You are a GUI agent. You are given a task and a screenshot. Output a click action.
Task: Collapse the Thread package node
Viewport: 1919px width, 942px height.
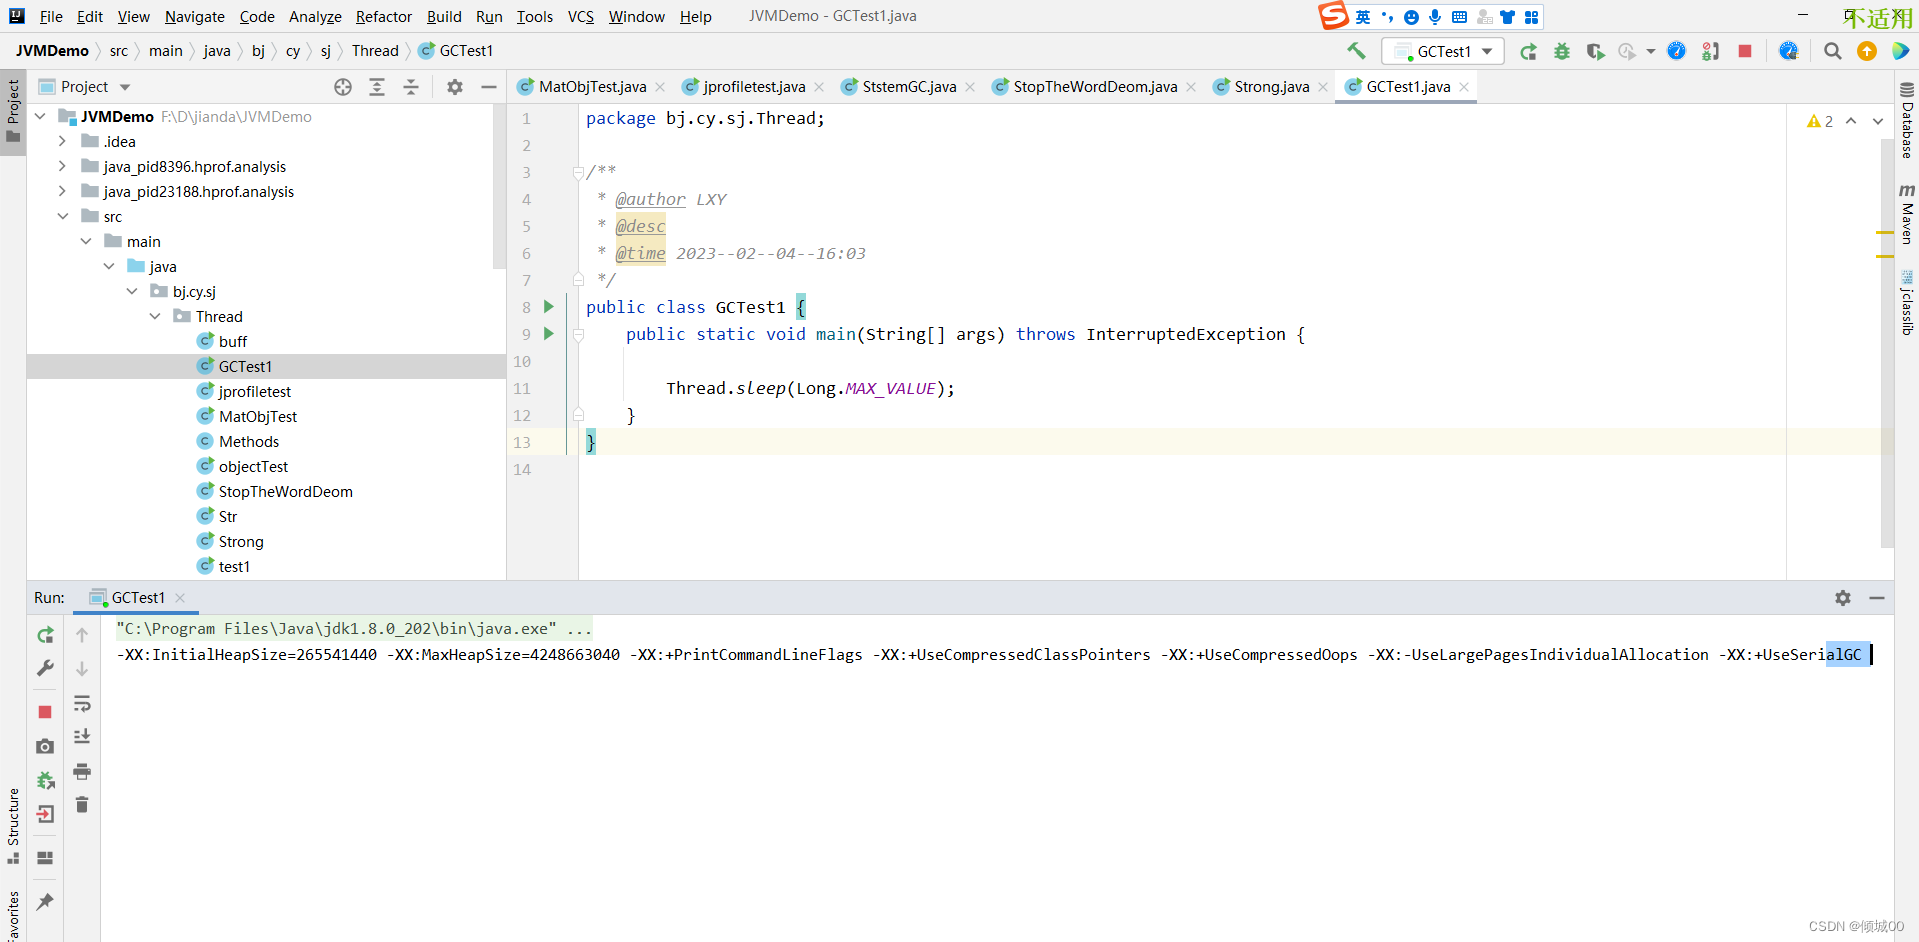coord(155,316)
